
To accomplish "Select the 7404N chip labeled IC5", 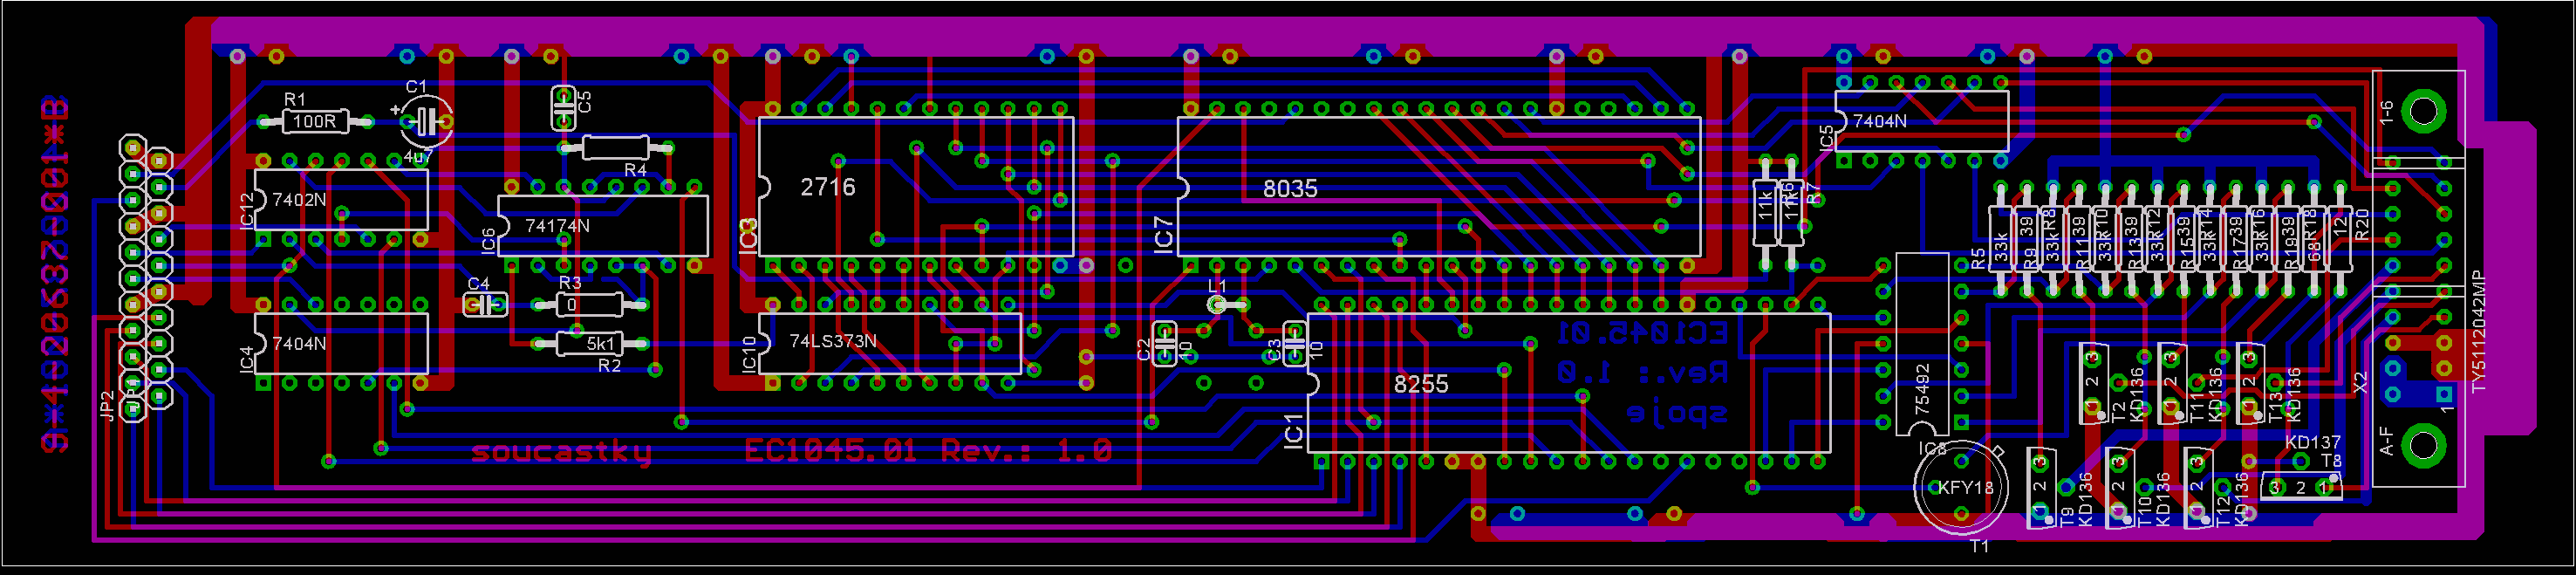I will [1920, 121].
